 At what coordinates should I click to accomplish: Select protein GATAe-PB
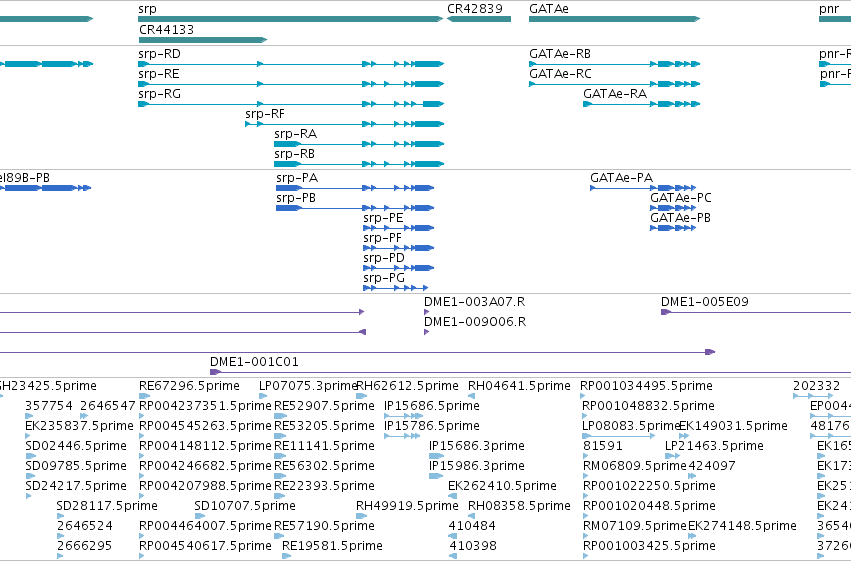click(x=673, y=228)
